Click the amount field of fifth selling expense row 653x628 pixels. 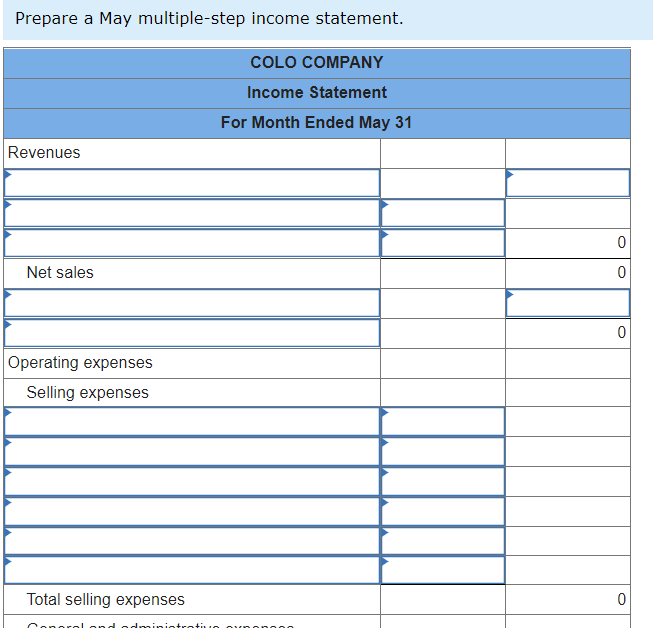tap(443, 541)
